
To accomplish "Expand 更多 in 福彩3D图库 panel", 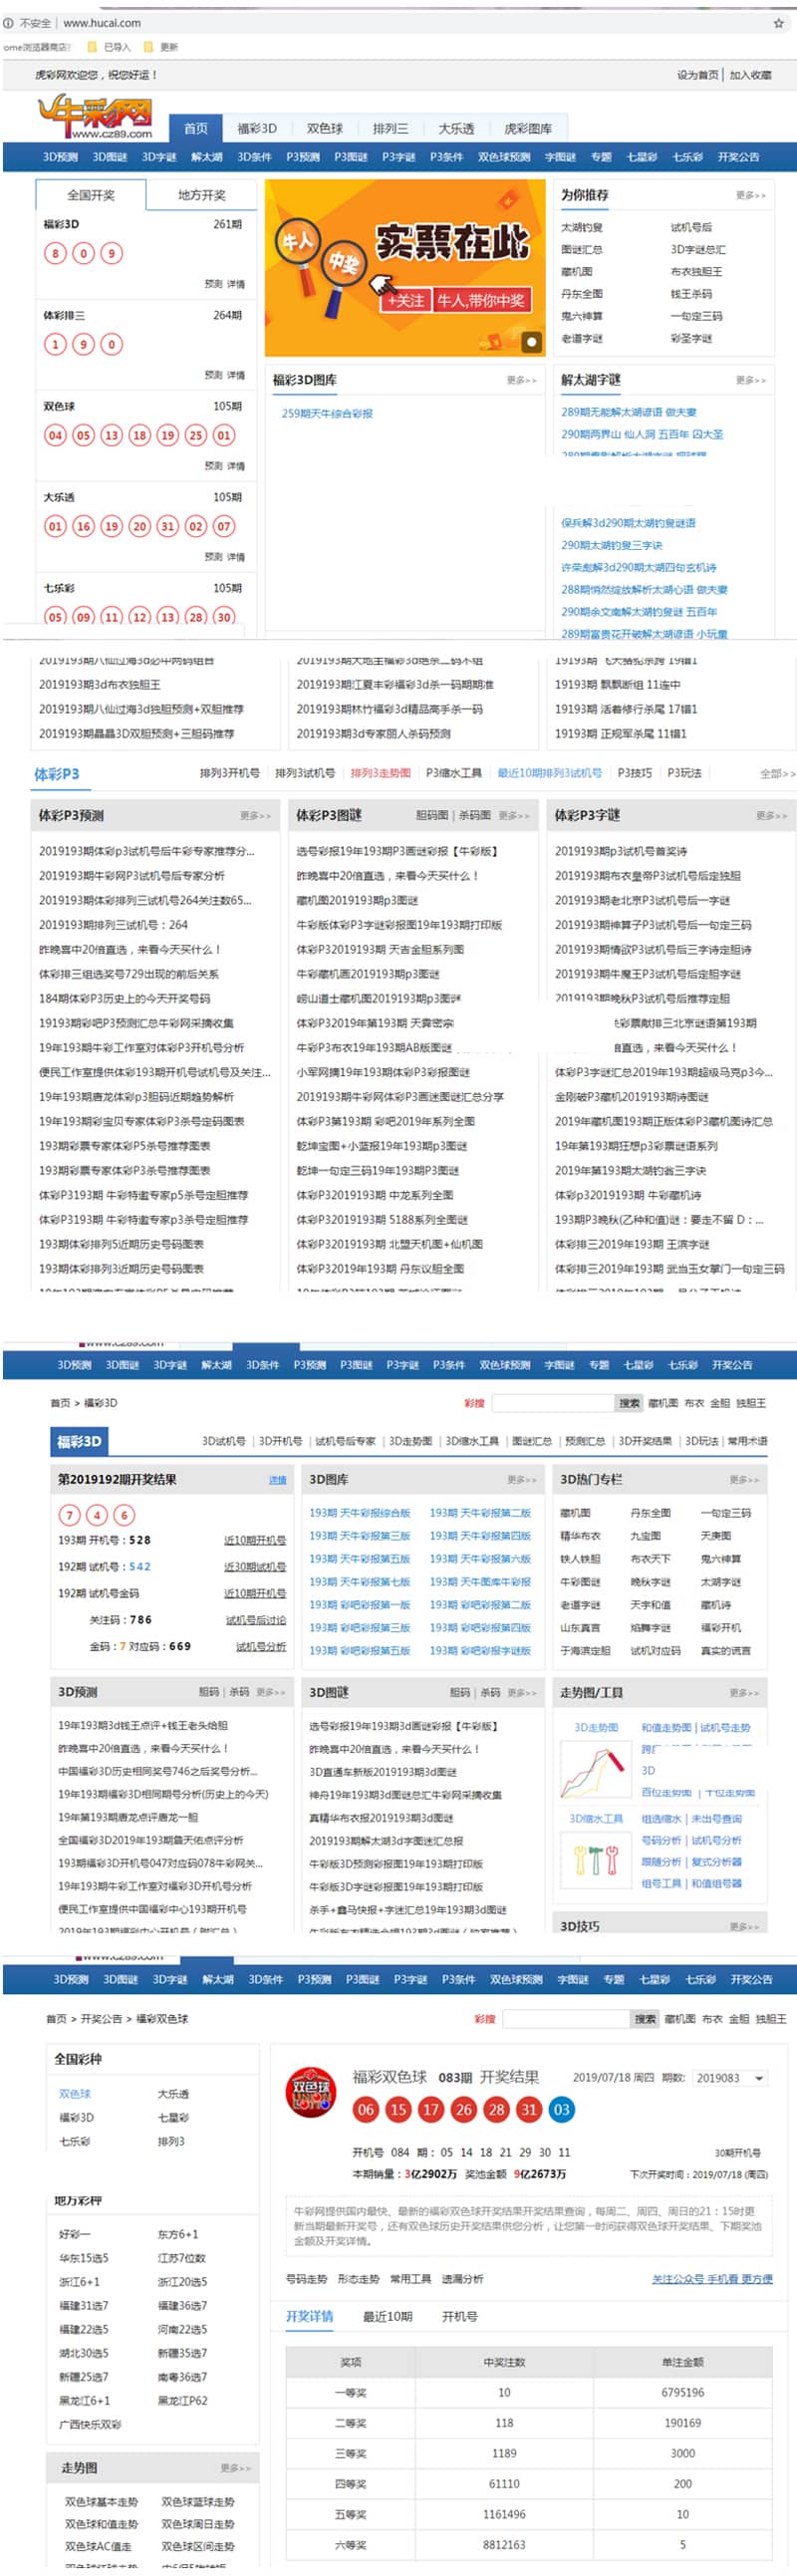I will 521,380.
